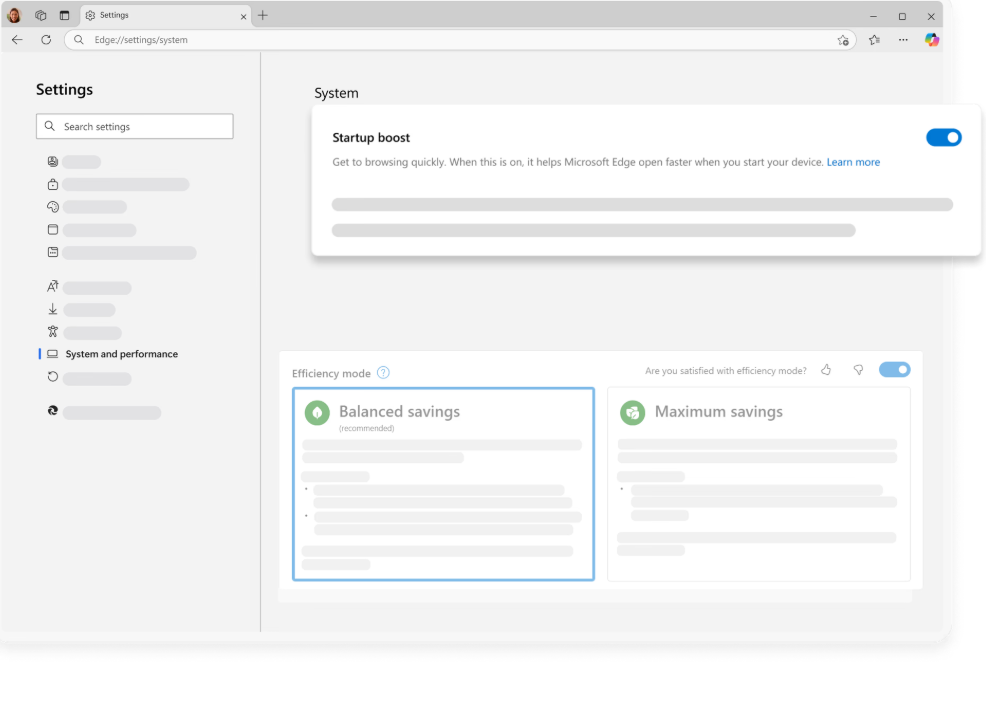
Task: Click the Favorites star-list icon
Action: 874,40
